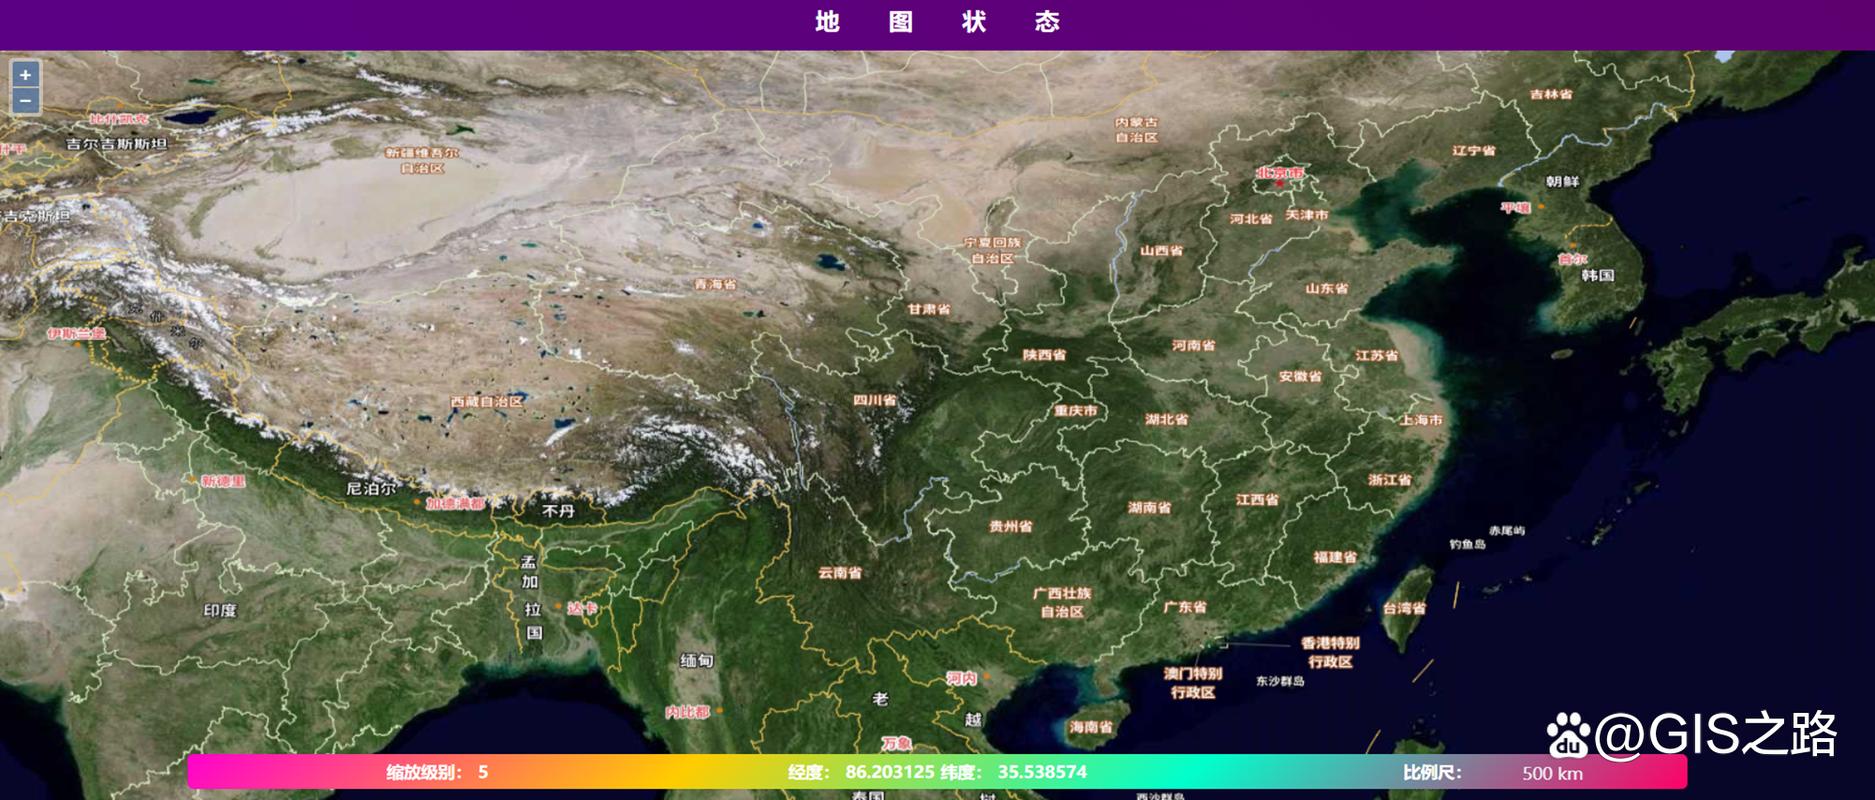The width and height of the screenshot is (1875, 800).
Task: Click the 香港特别行政区 map label
Action: pos(1330,652)
